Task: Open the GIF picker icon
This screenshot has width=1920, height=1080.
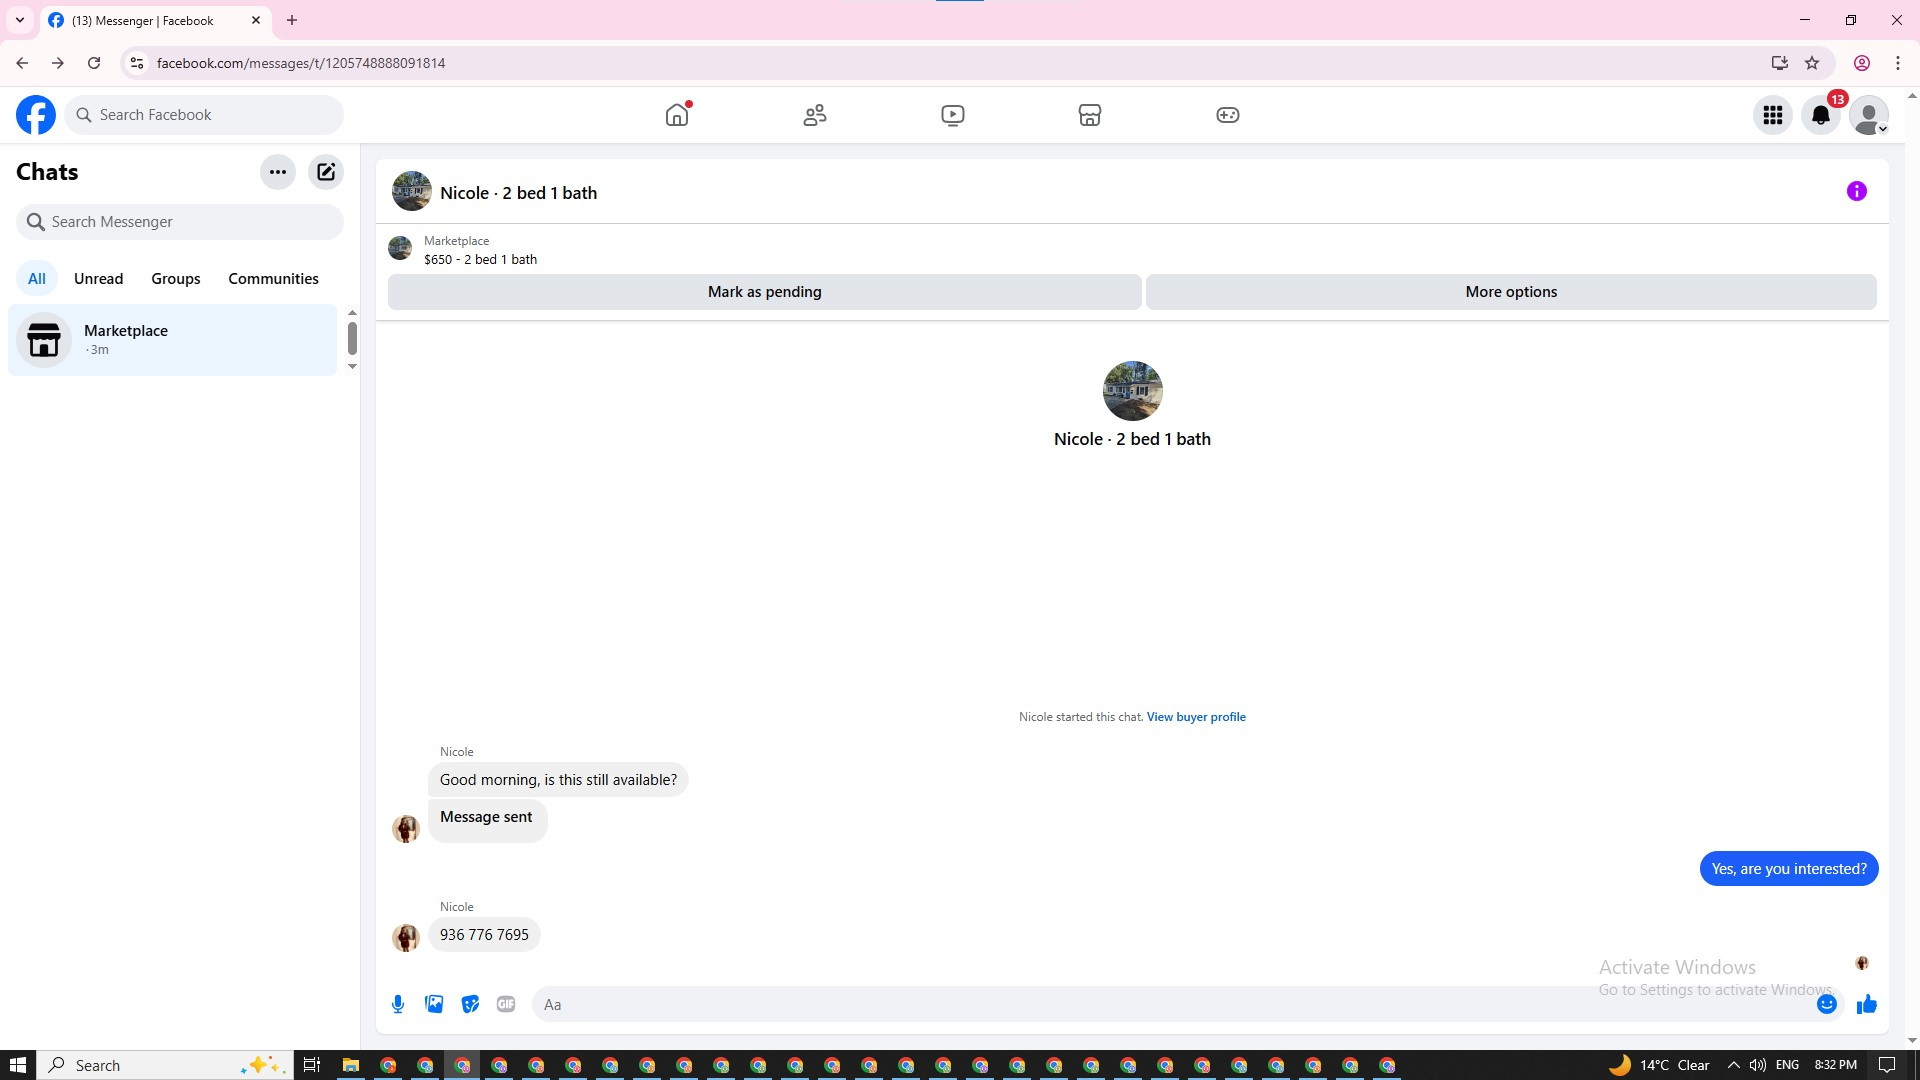Action: 506,1004
